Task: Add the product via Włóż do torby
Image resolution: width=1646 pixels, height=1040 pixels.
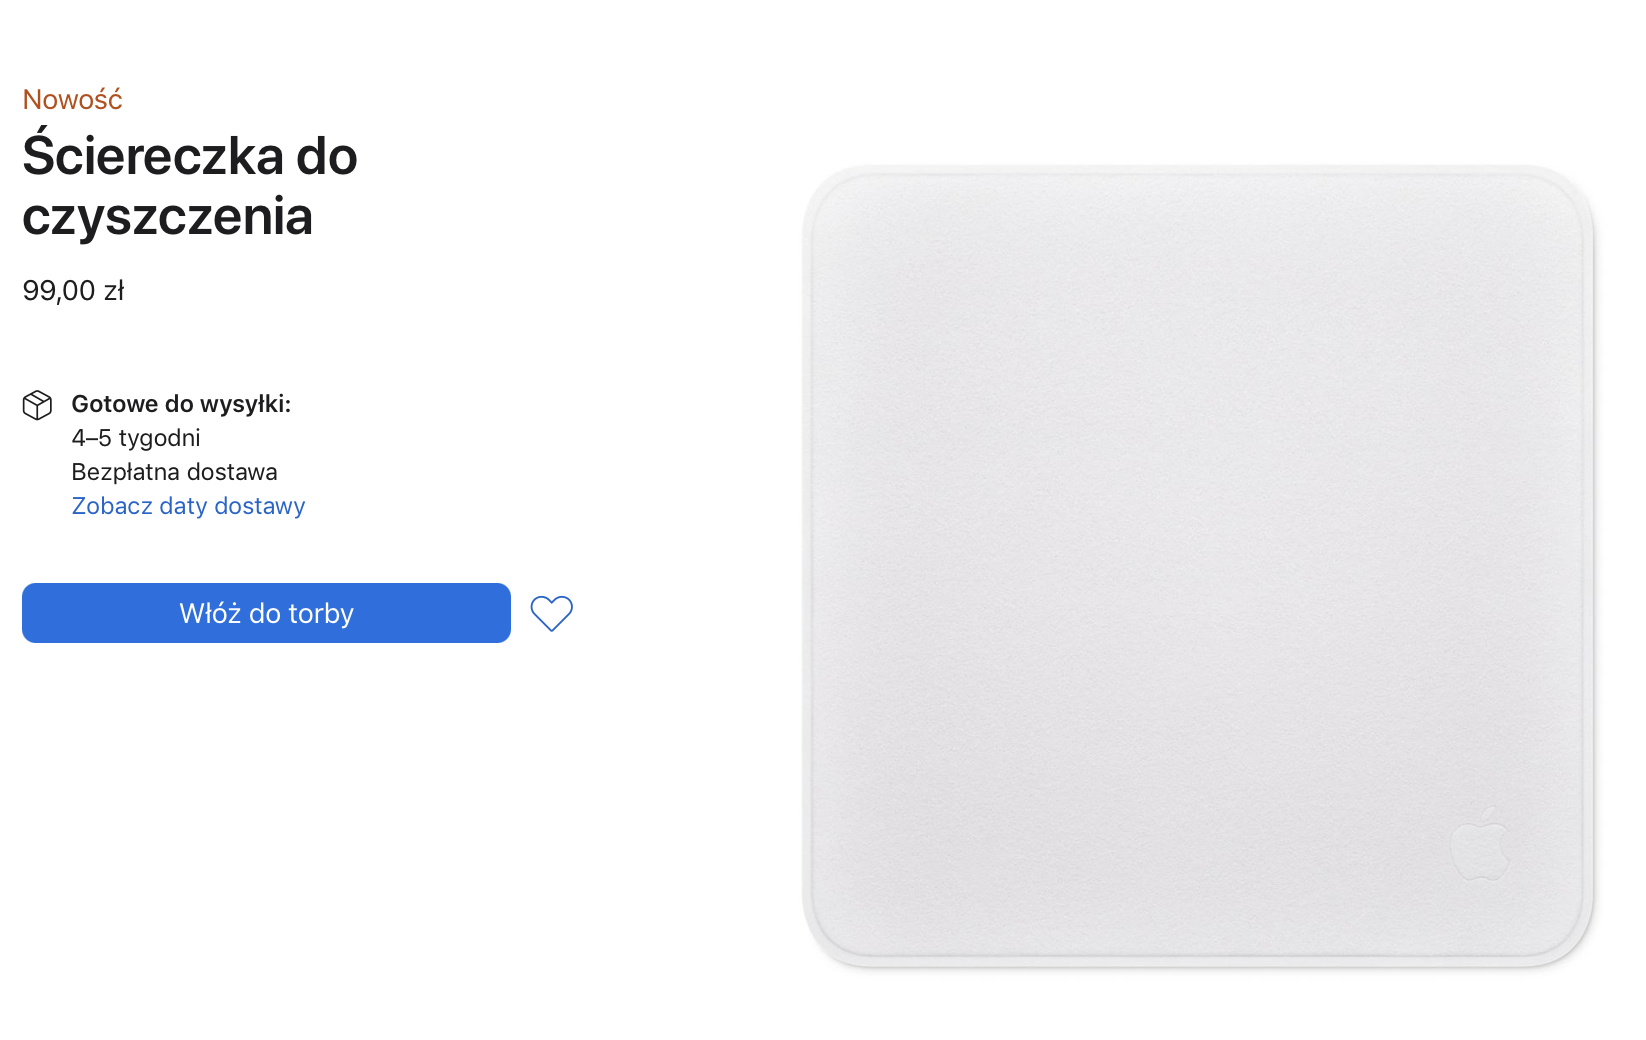Action: click(266, 613)
